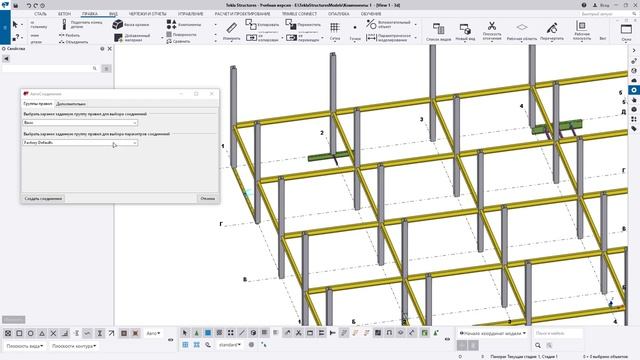
Task: Expand the Компоненты dropdown arrow
Action: (x=216, y=25)
